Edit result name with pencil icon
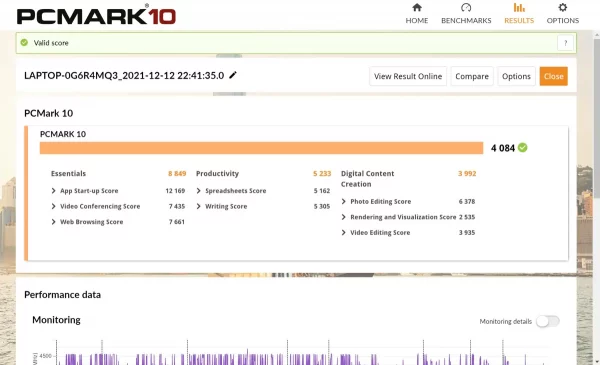The width and height of the screenshot is (600, 365). coord(233,75)
